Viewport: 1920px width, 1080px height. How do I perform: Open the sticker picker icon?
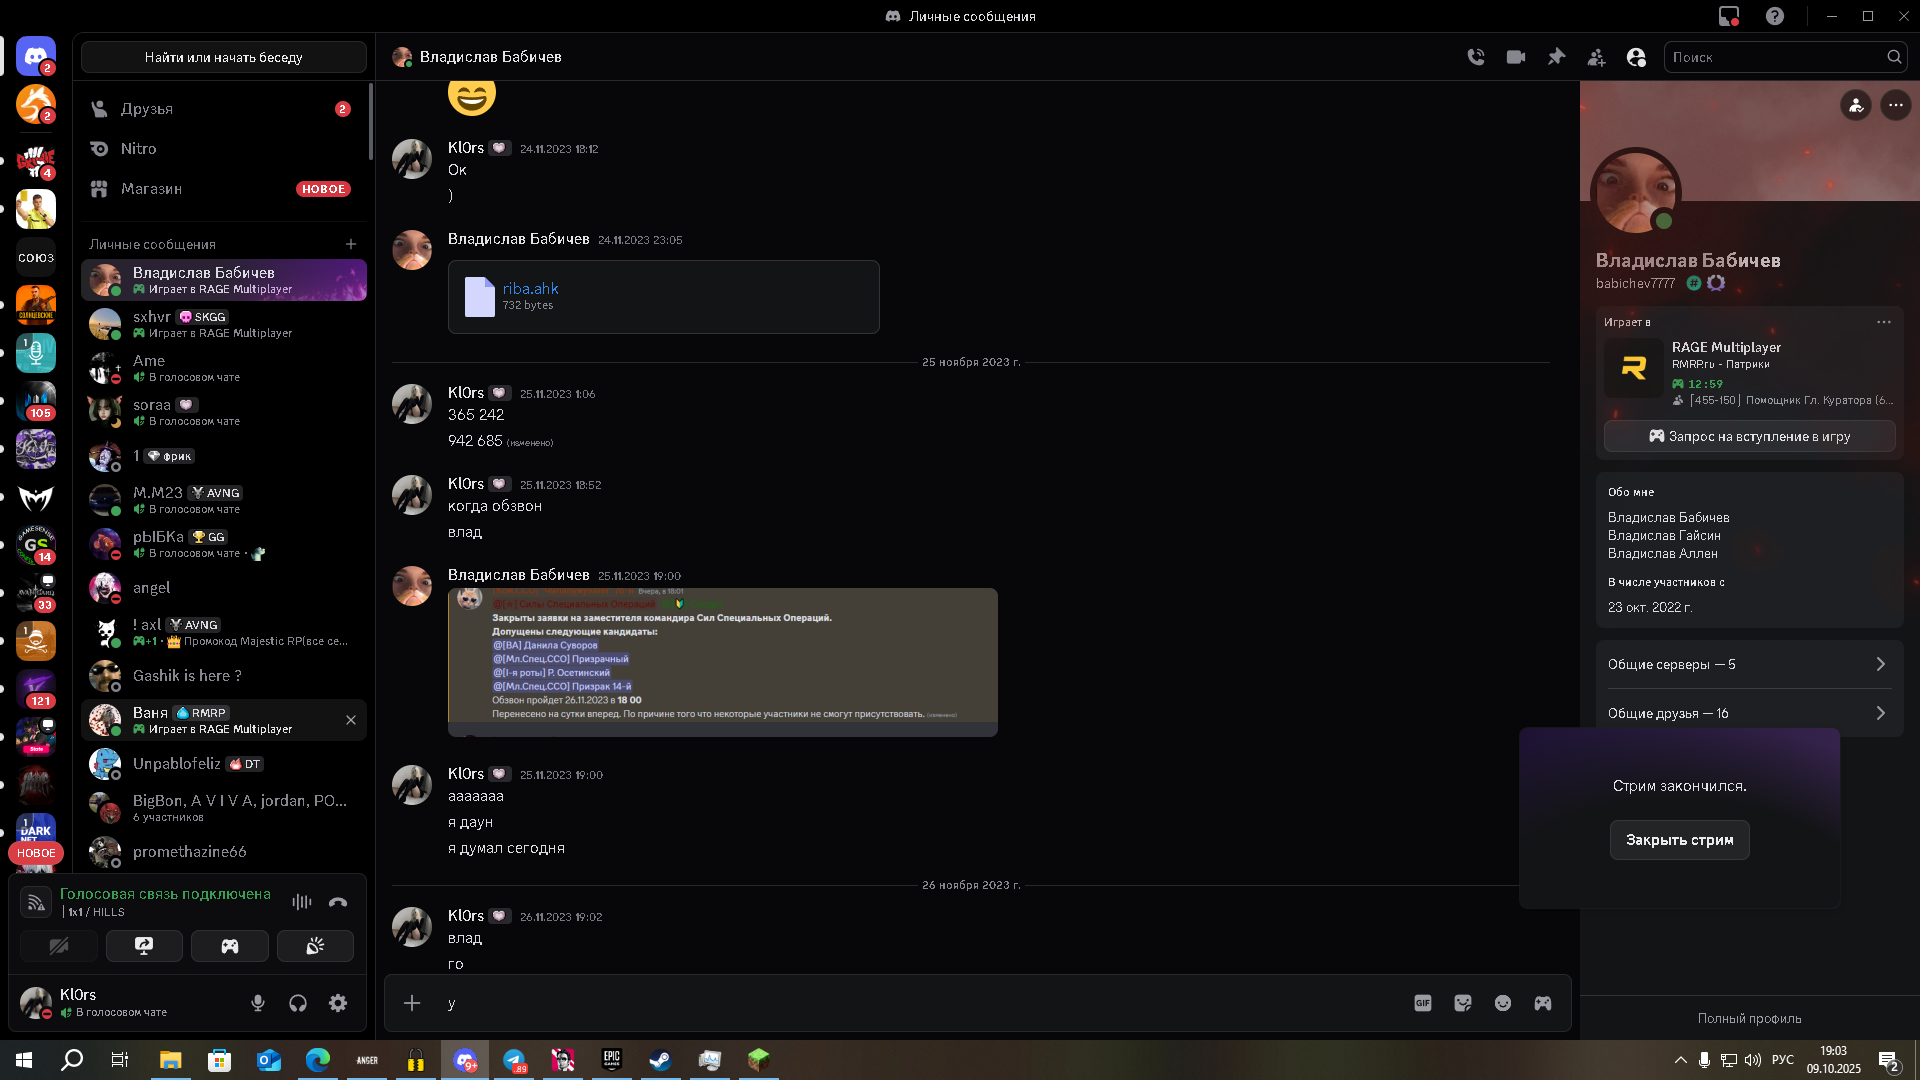pyautogui.click(x=1463, y=1003)
